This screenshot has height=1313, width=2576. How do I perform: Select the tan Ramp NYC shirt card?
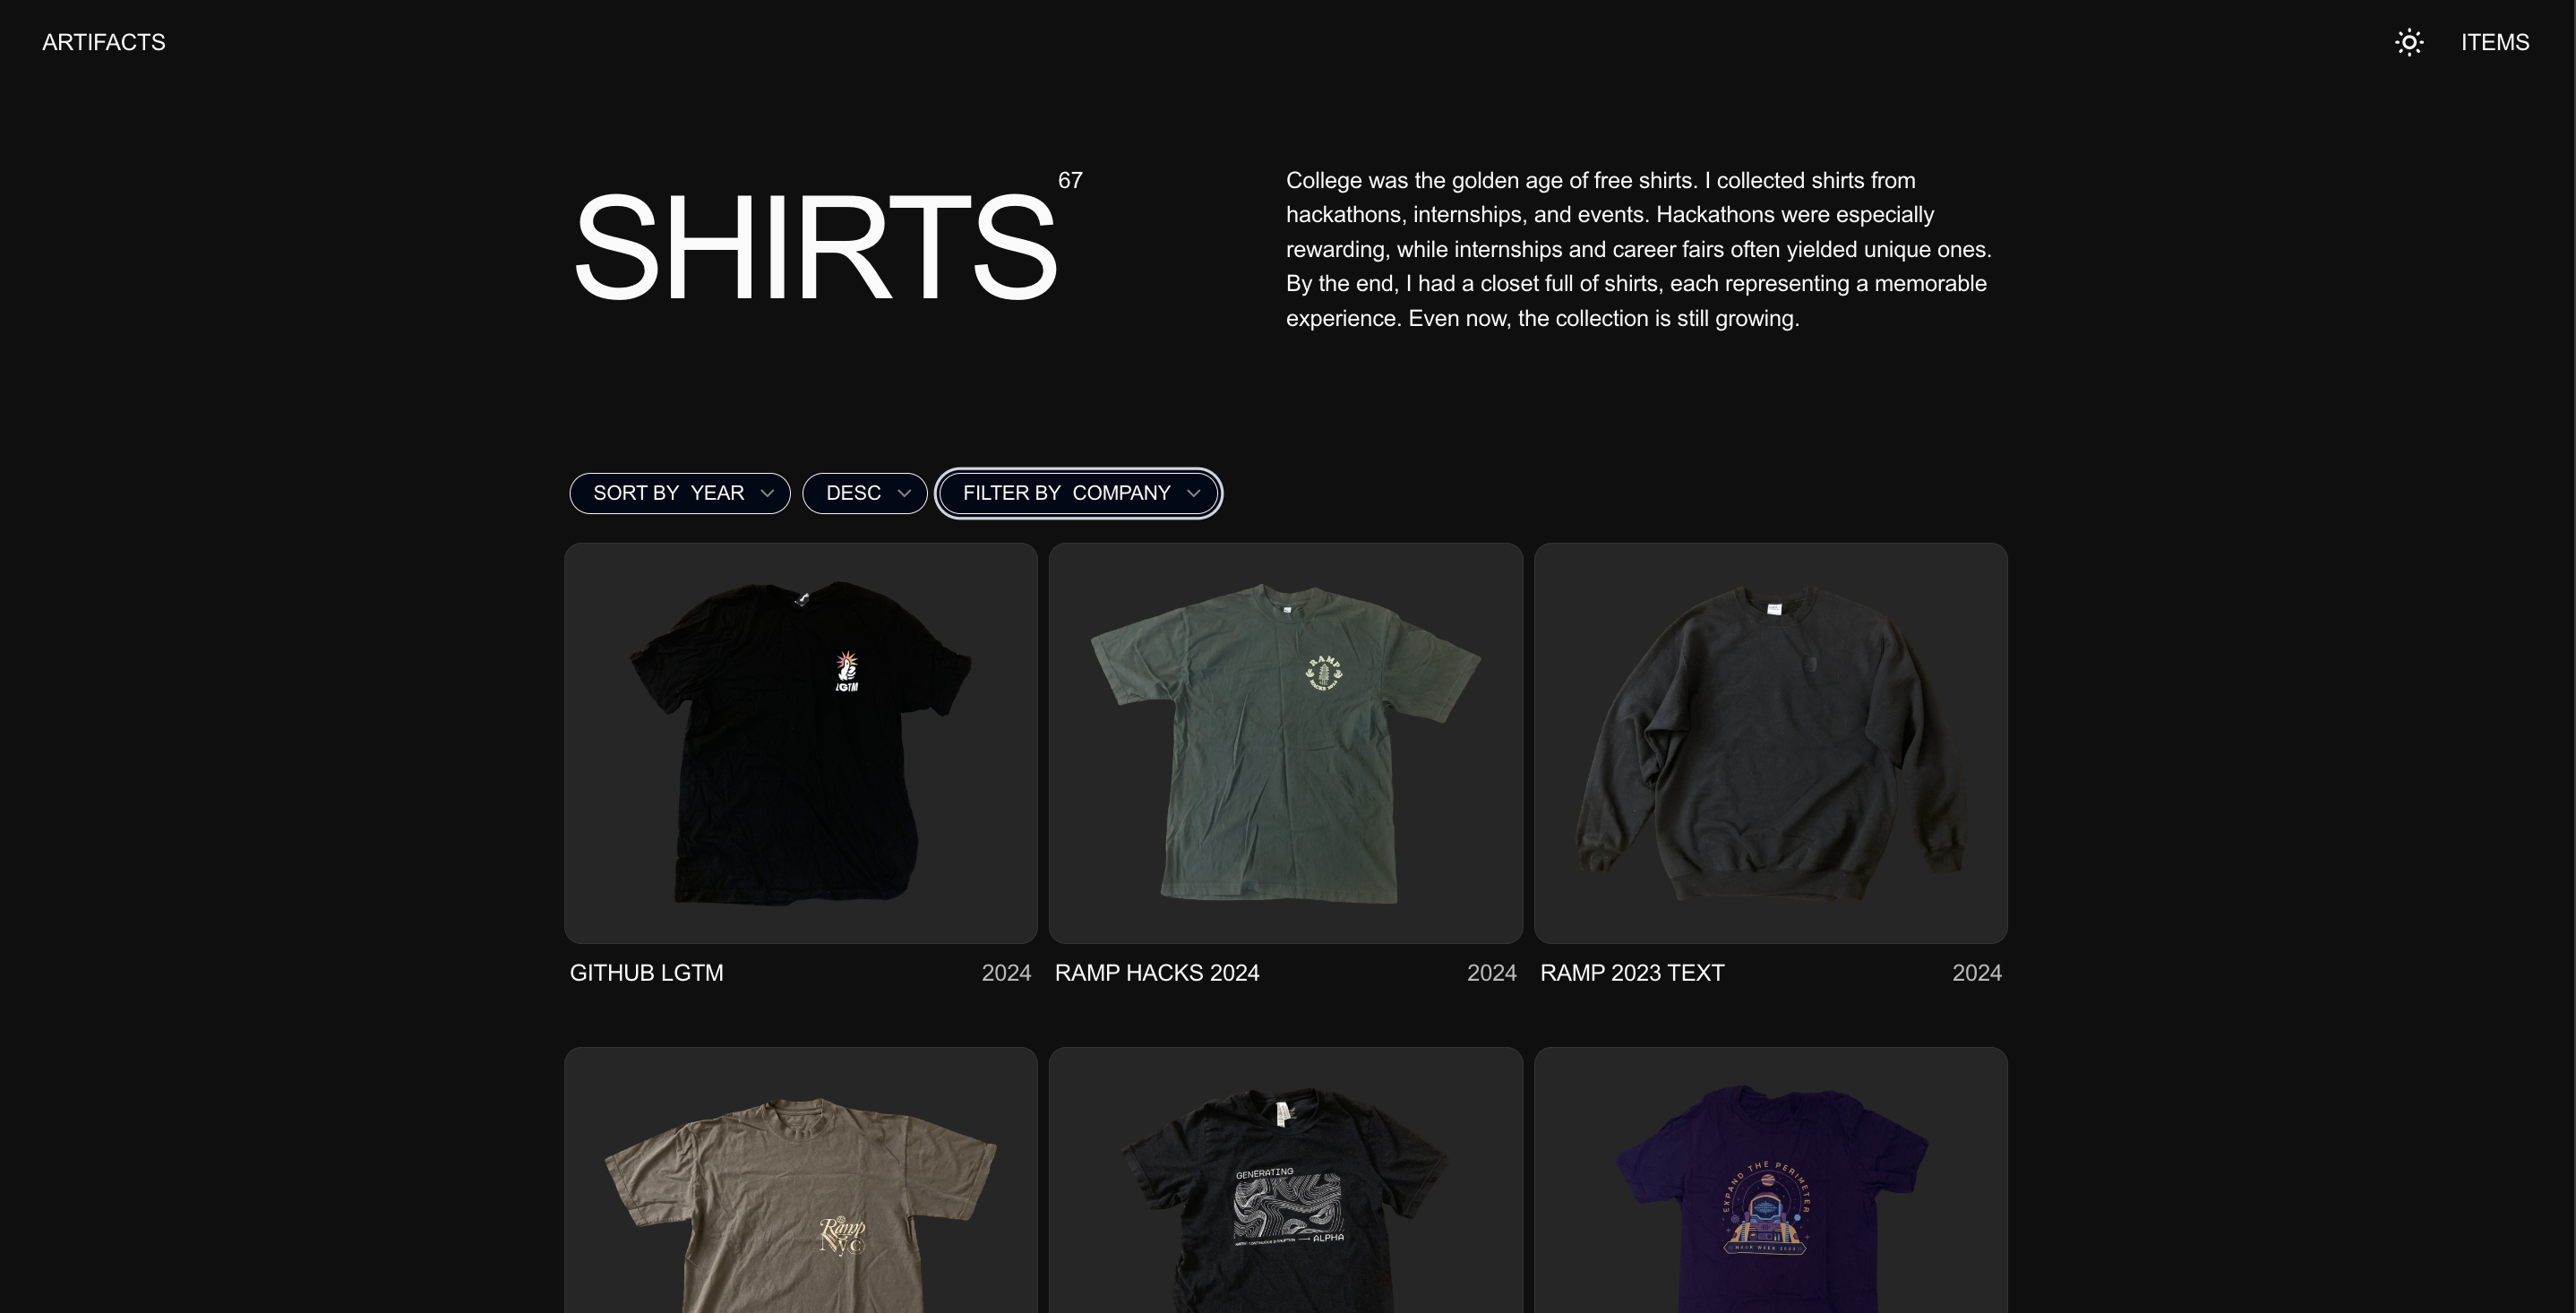(x=801, y=1180)
